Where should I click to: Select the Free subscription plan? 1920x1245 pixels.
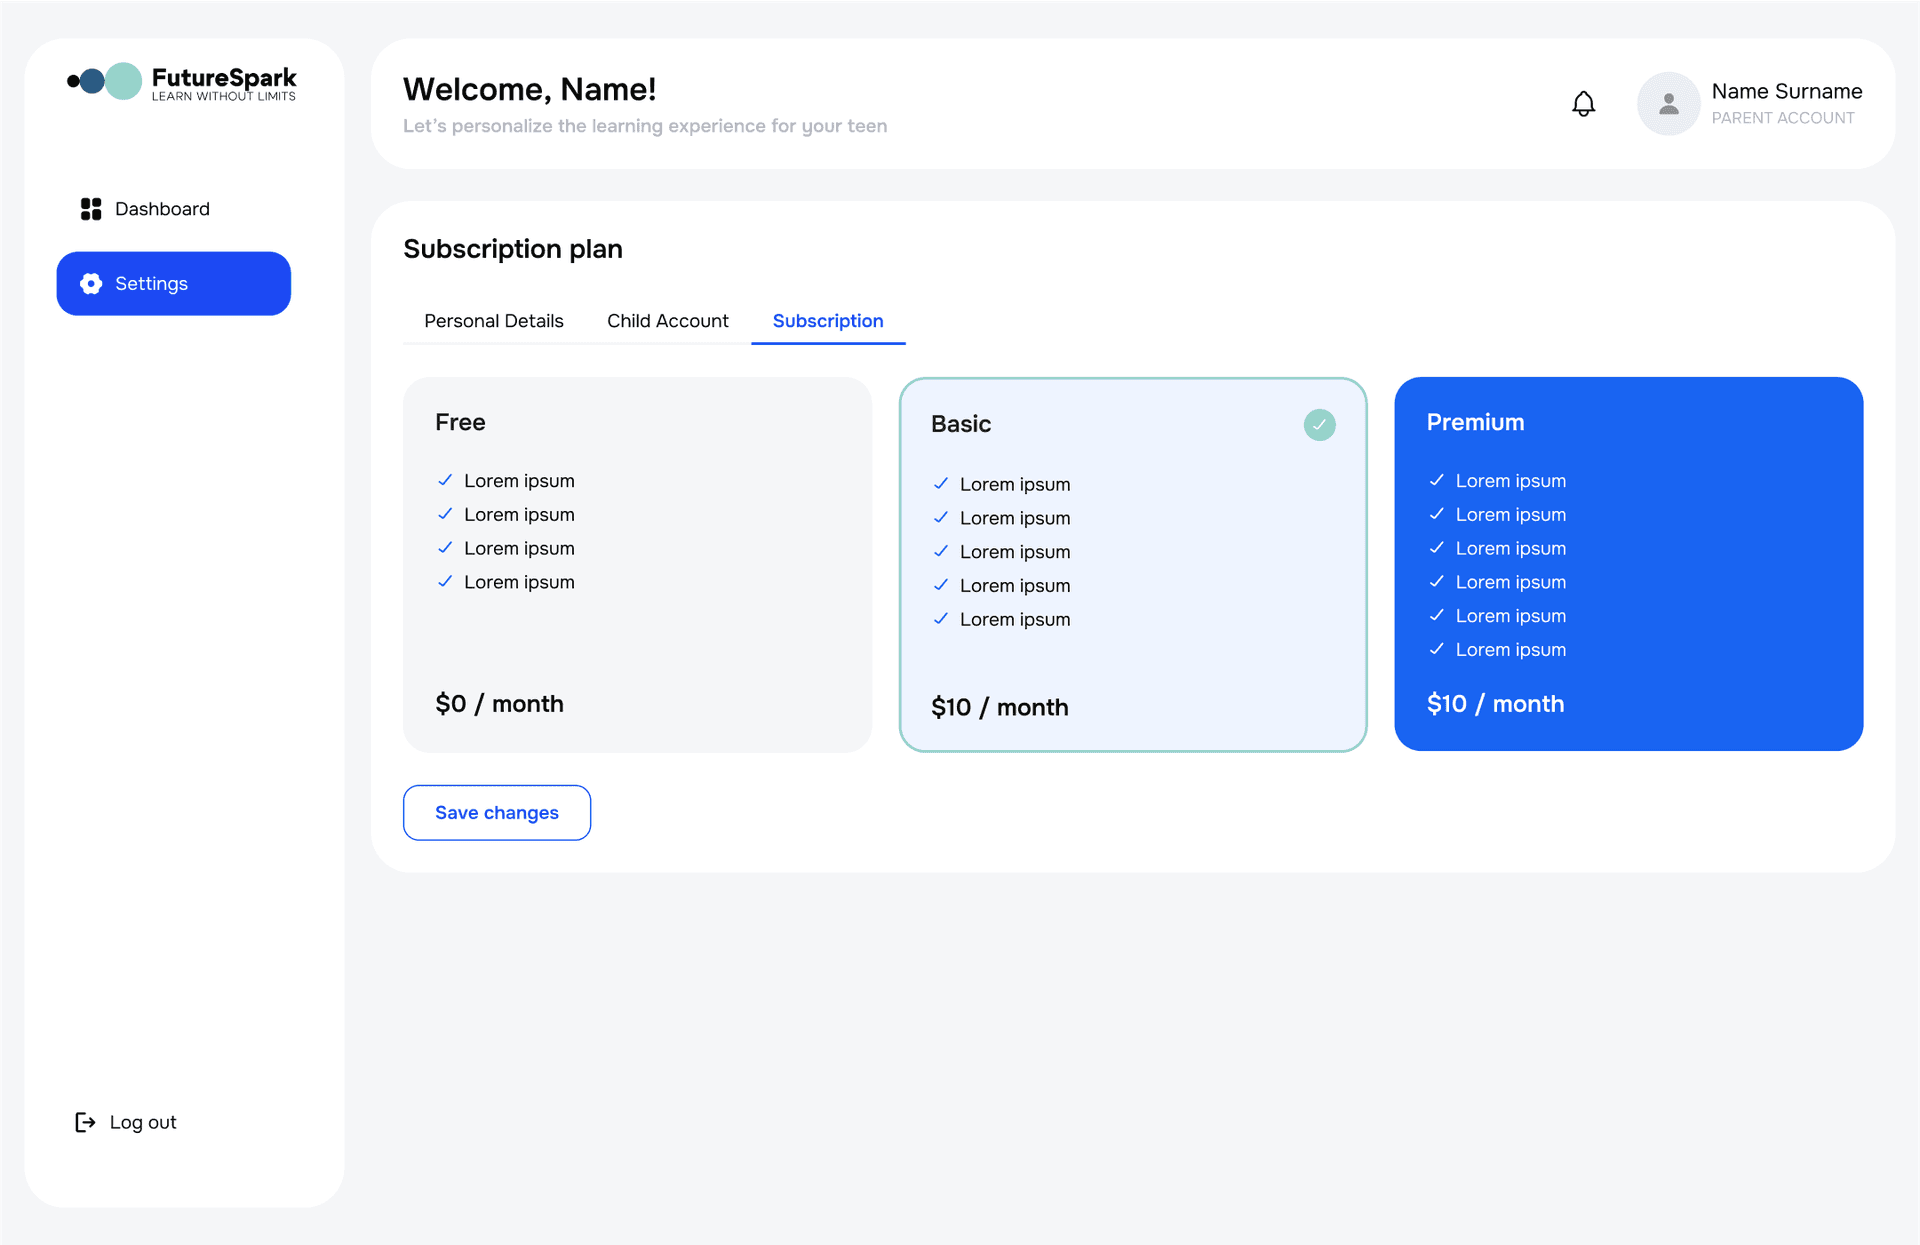point(637,564)
